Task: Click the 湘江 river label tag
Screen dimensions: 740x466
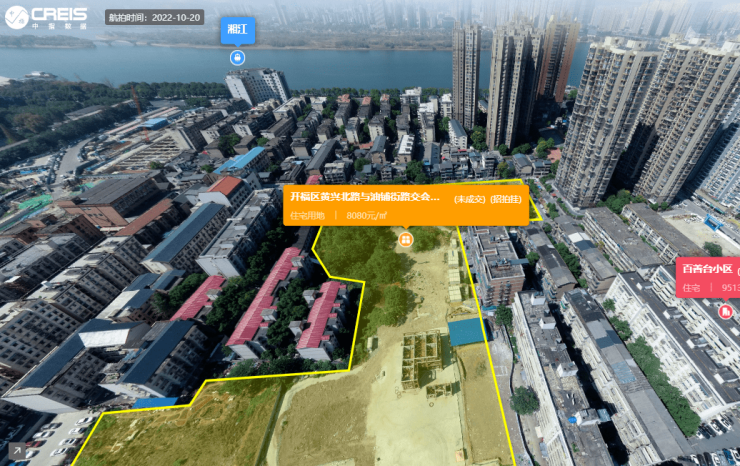Action: pos(238,30)
